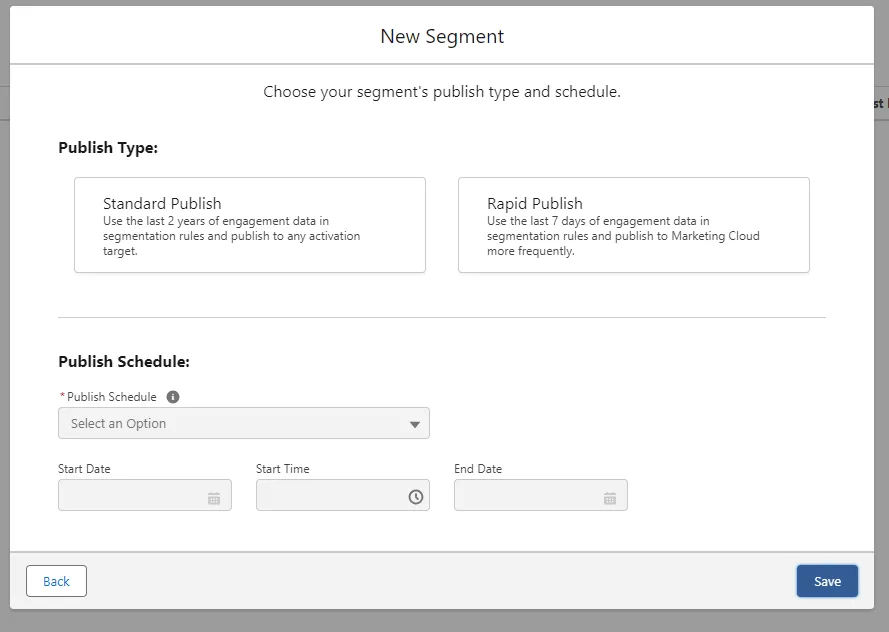The width and height of the screenshot is (889, 632).
Task: Click the Start Time field label
Action: [x=283, y=469]
